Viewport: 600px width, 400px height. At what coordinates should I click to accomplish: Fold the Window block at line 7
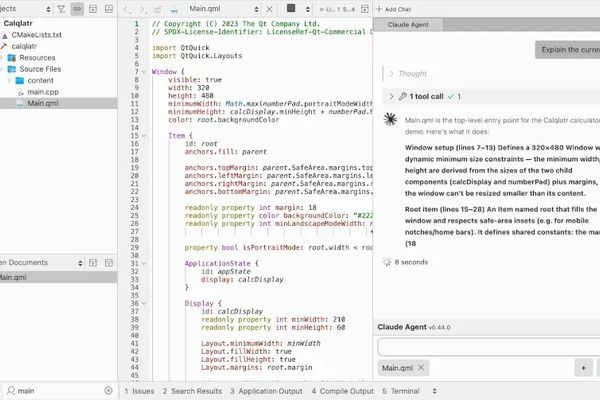tap(144, 72)
